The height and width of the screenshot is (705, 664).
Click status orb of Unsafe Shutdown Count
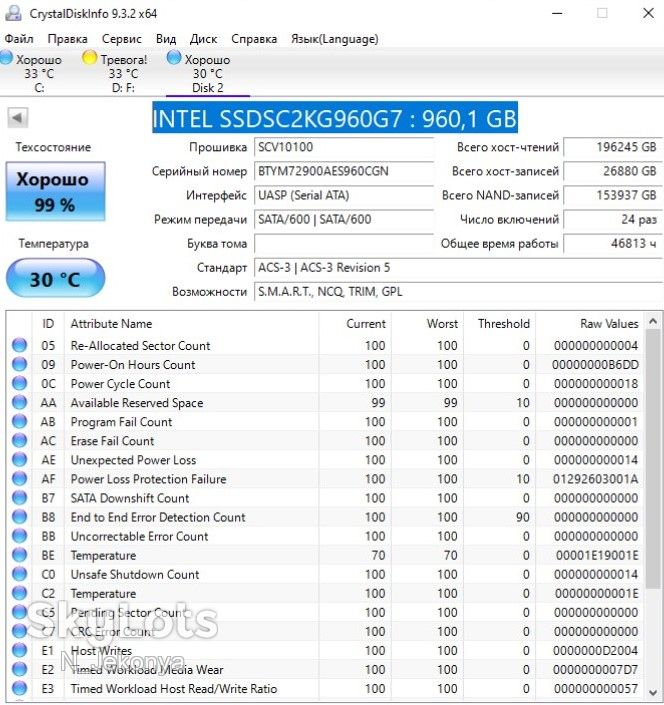tap(19, 574)
